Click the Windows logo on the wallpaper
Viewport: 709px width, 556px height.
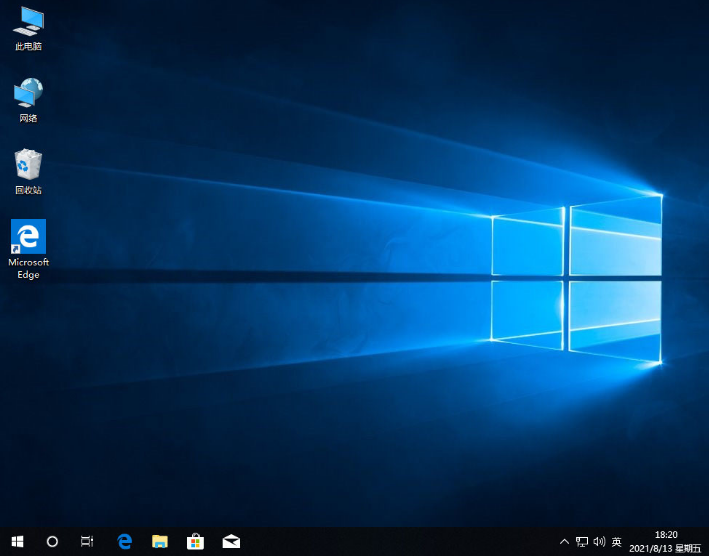click(576, 277)
